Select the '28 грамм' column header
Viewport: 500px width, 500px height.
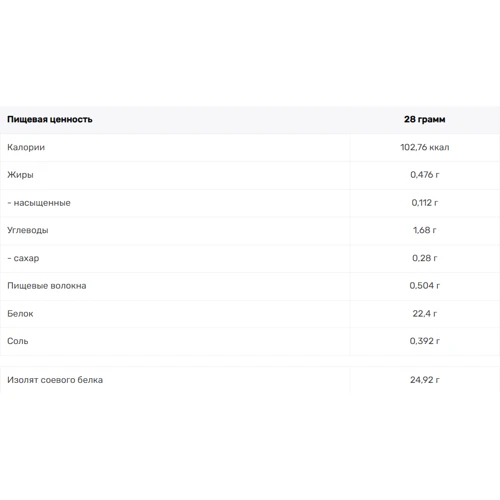(x=424, y=119)
